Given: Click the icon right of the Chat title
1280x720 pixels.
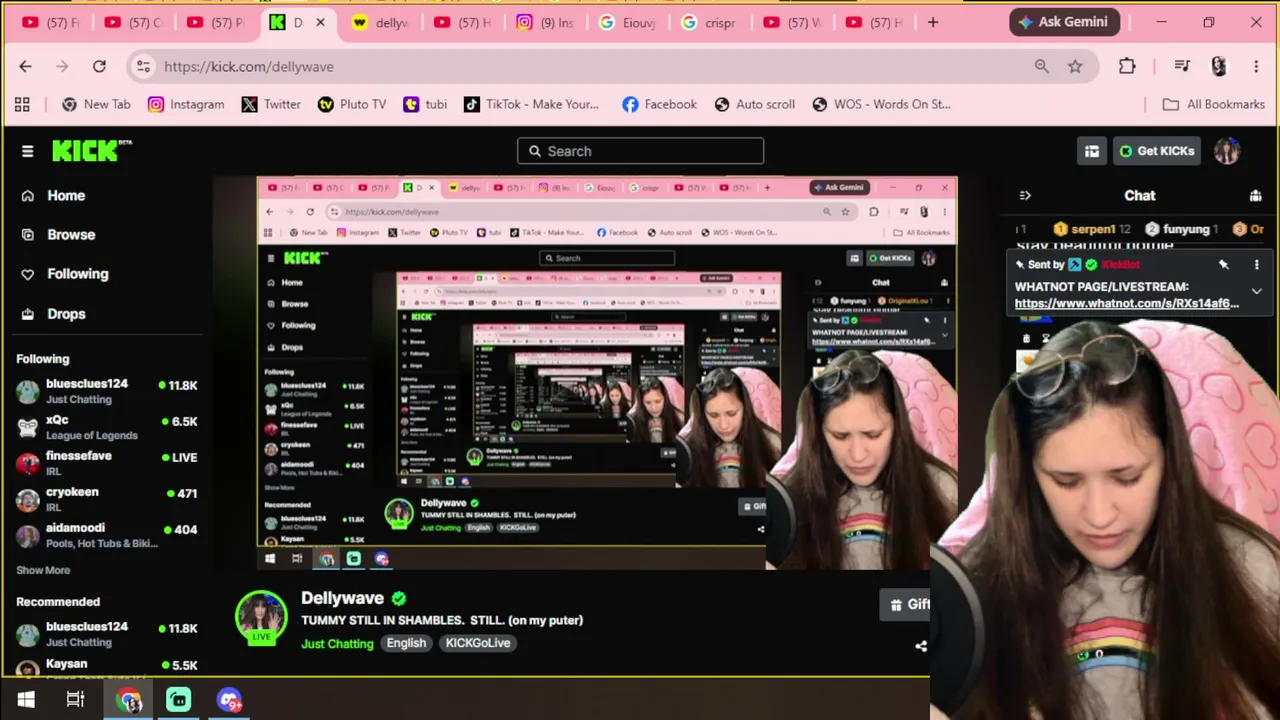Looking at the screenshot, I should 1255,196.
